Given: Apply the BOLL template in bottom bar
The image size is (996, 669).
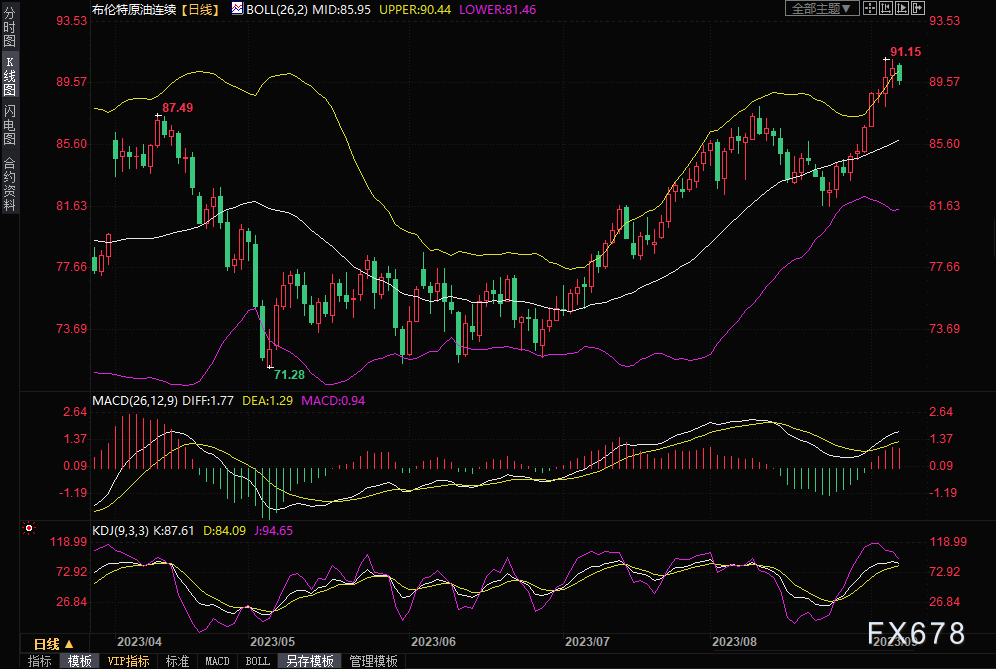Looking at the screenshot, I should click(257, 661).
